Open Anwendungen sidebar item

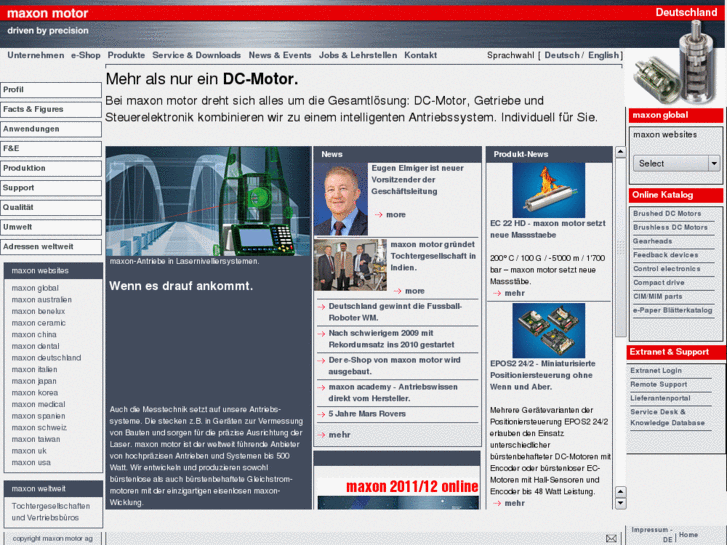tap(51, 129)
